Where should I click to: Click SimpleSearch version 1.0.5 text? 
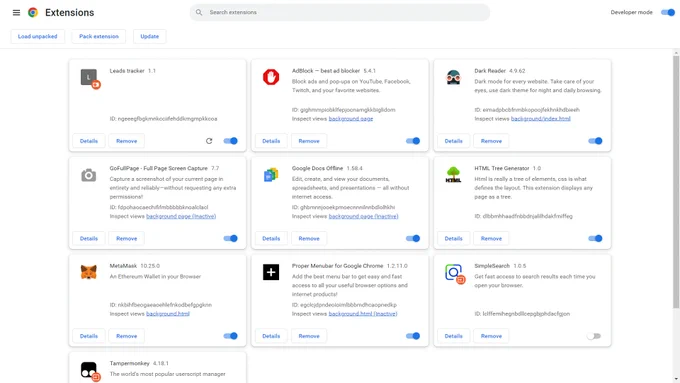pyautogui.click(x=520, y=266)
